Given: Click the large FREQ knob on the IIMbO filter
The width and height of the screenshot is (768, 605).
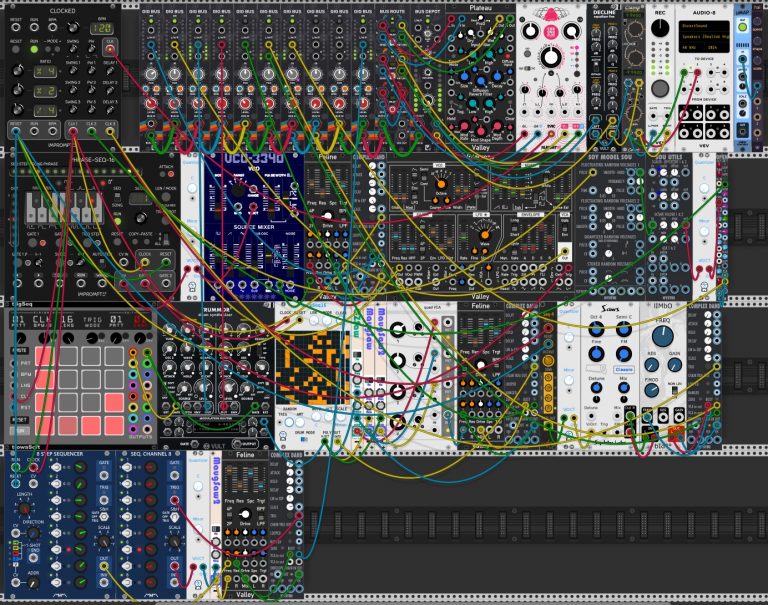Looking at the screenshot, I should click(663, 337).
